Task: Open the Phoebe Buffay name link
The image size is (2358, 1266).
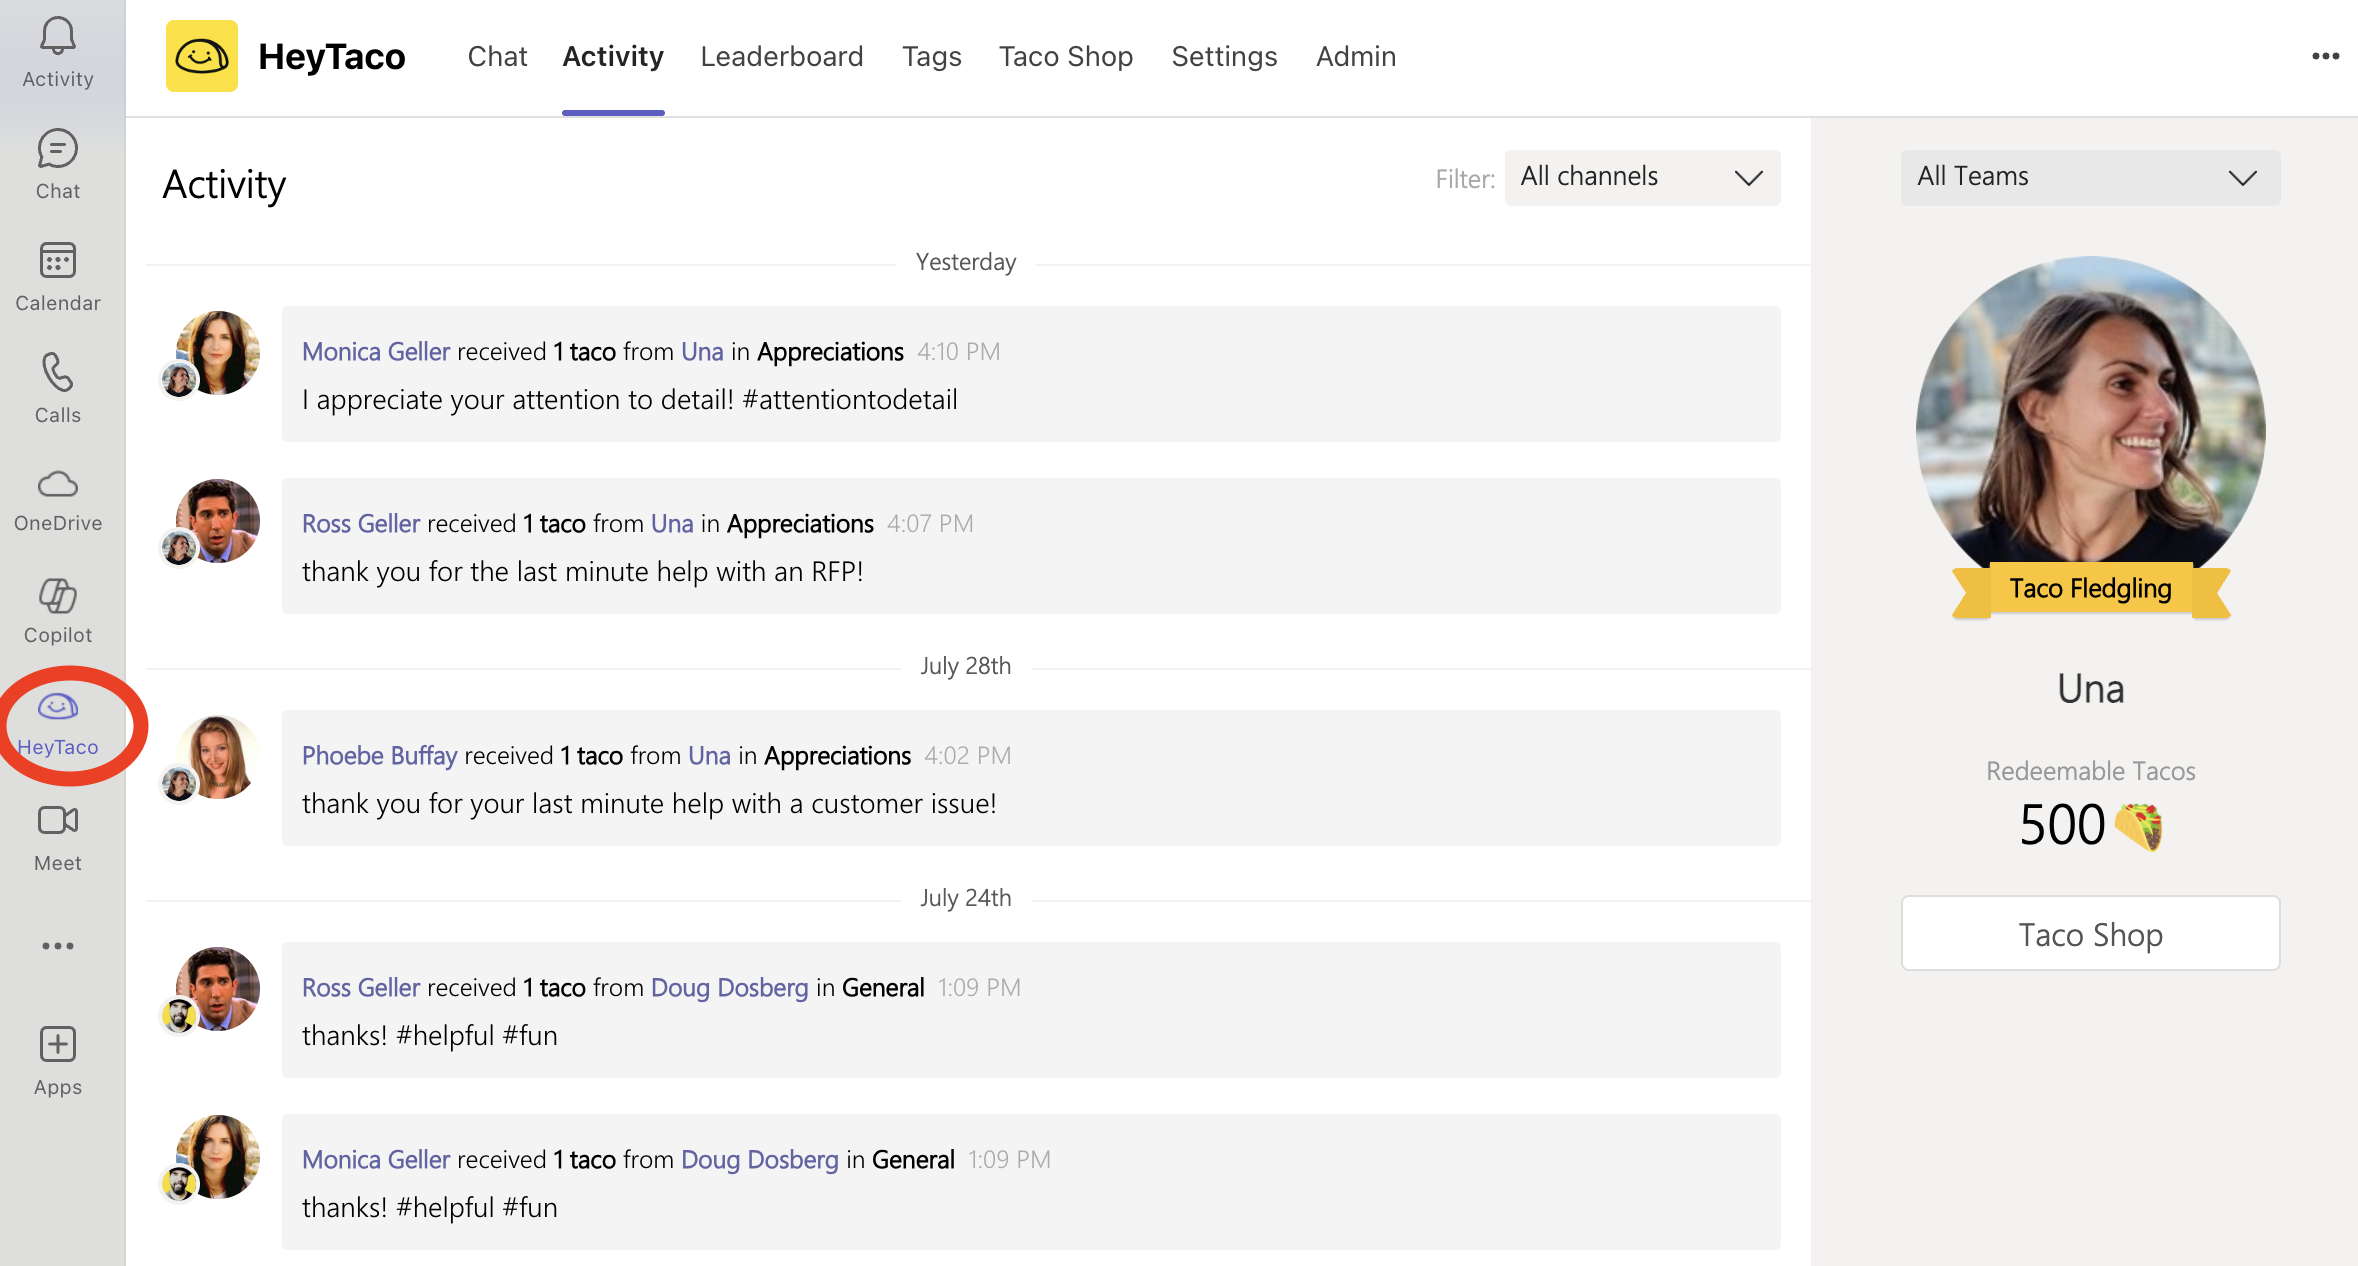Action: tap(379, 756)
